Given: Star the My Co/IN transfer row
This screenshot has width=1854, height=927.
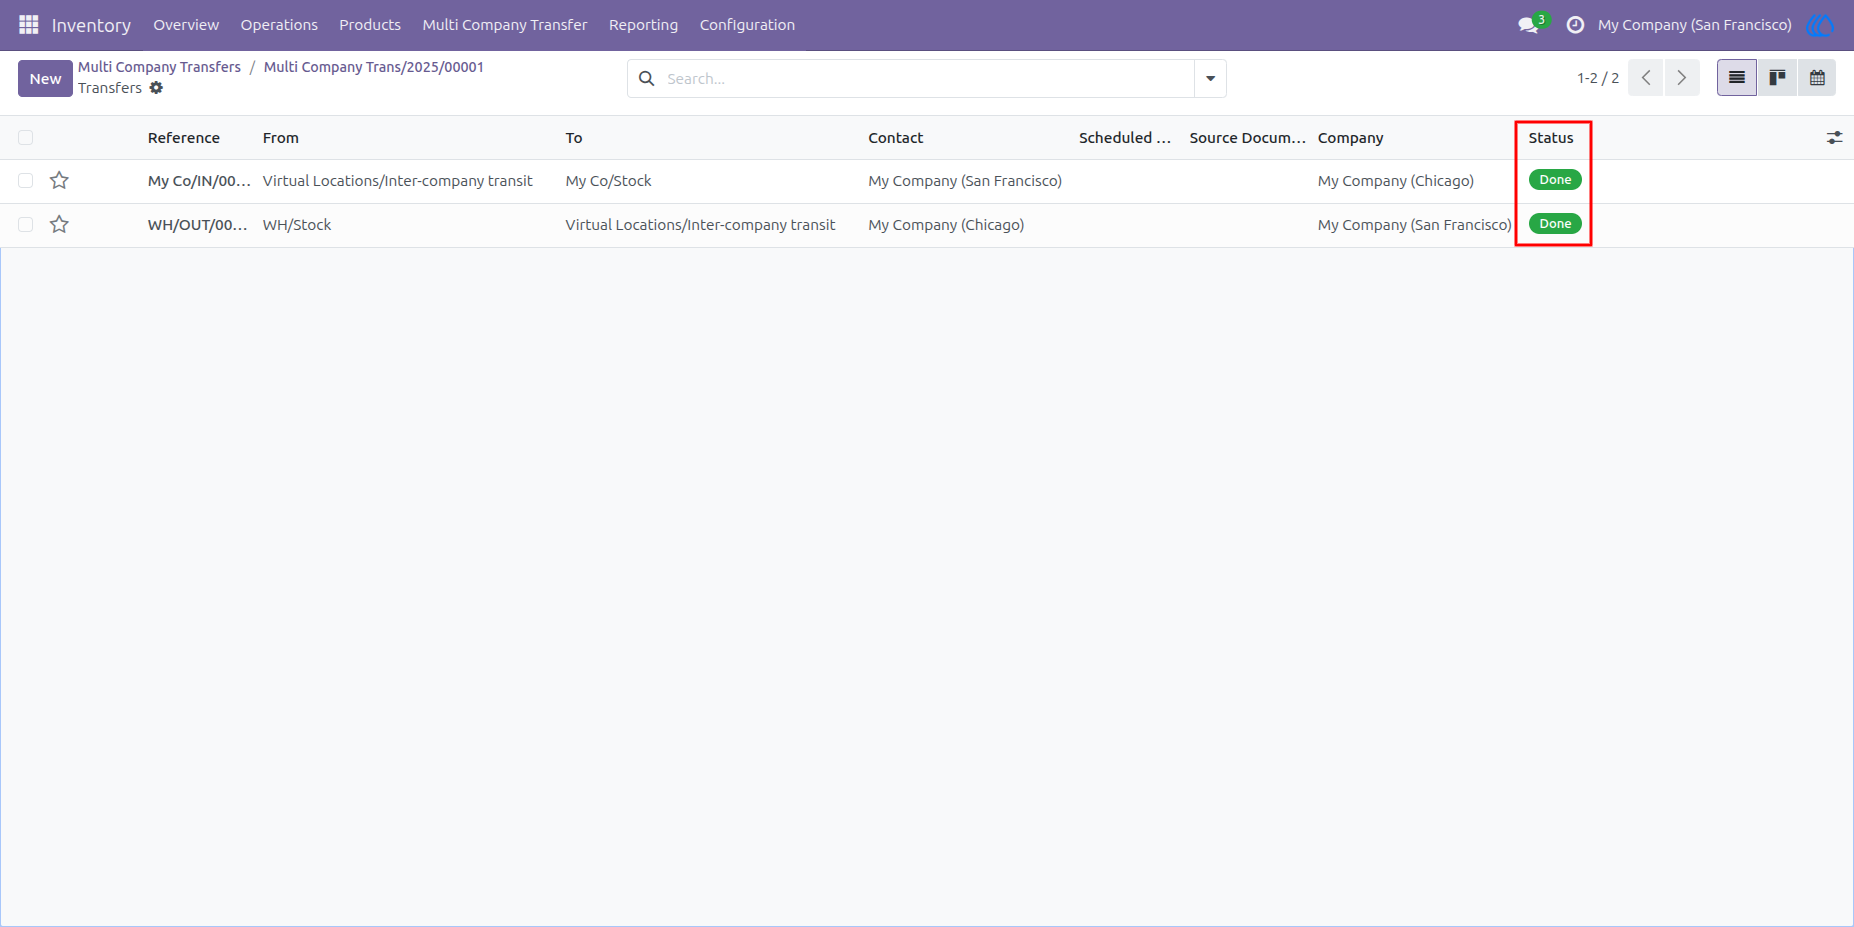Looking at the screenshot, I should click(60, 180).
